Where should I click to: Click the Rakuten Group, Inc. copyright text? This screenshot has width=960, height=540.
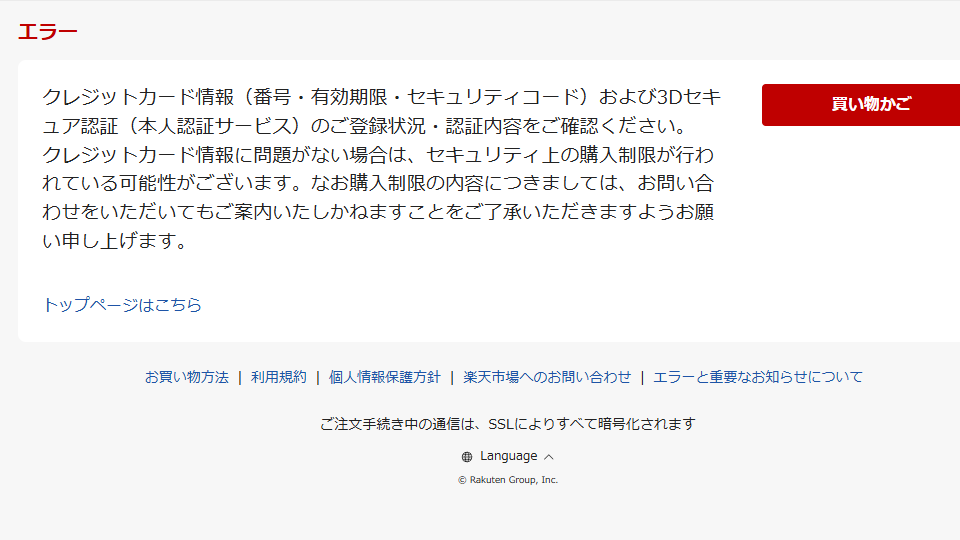514,480
